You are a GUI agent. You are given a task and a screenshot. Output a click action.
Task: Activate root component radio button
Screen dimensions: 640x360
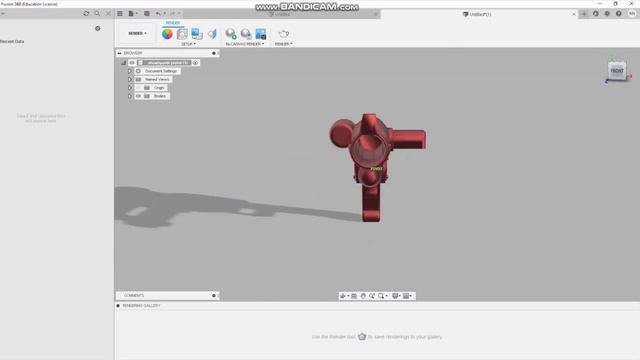[196, 63]
